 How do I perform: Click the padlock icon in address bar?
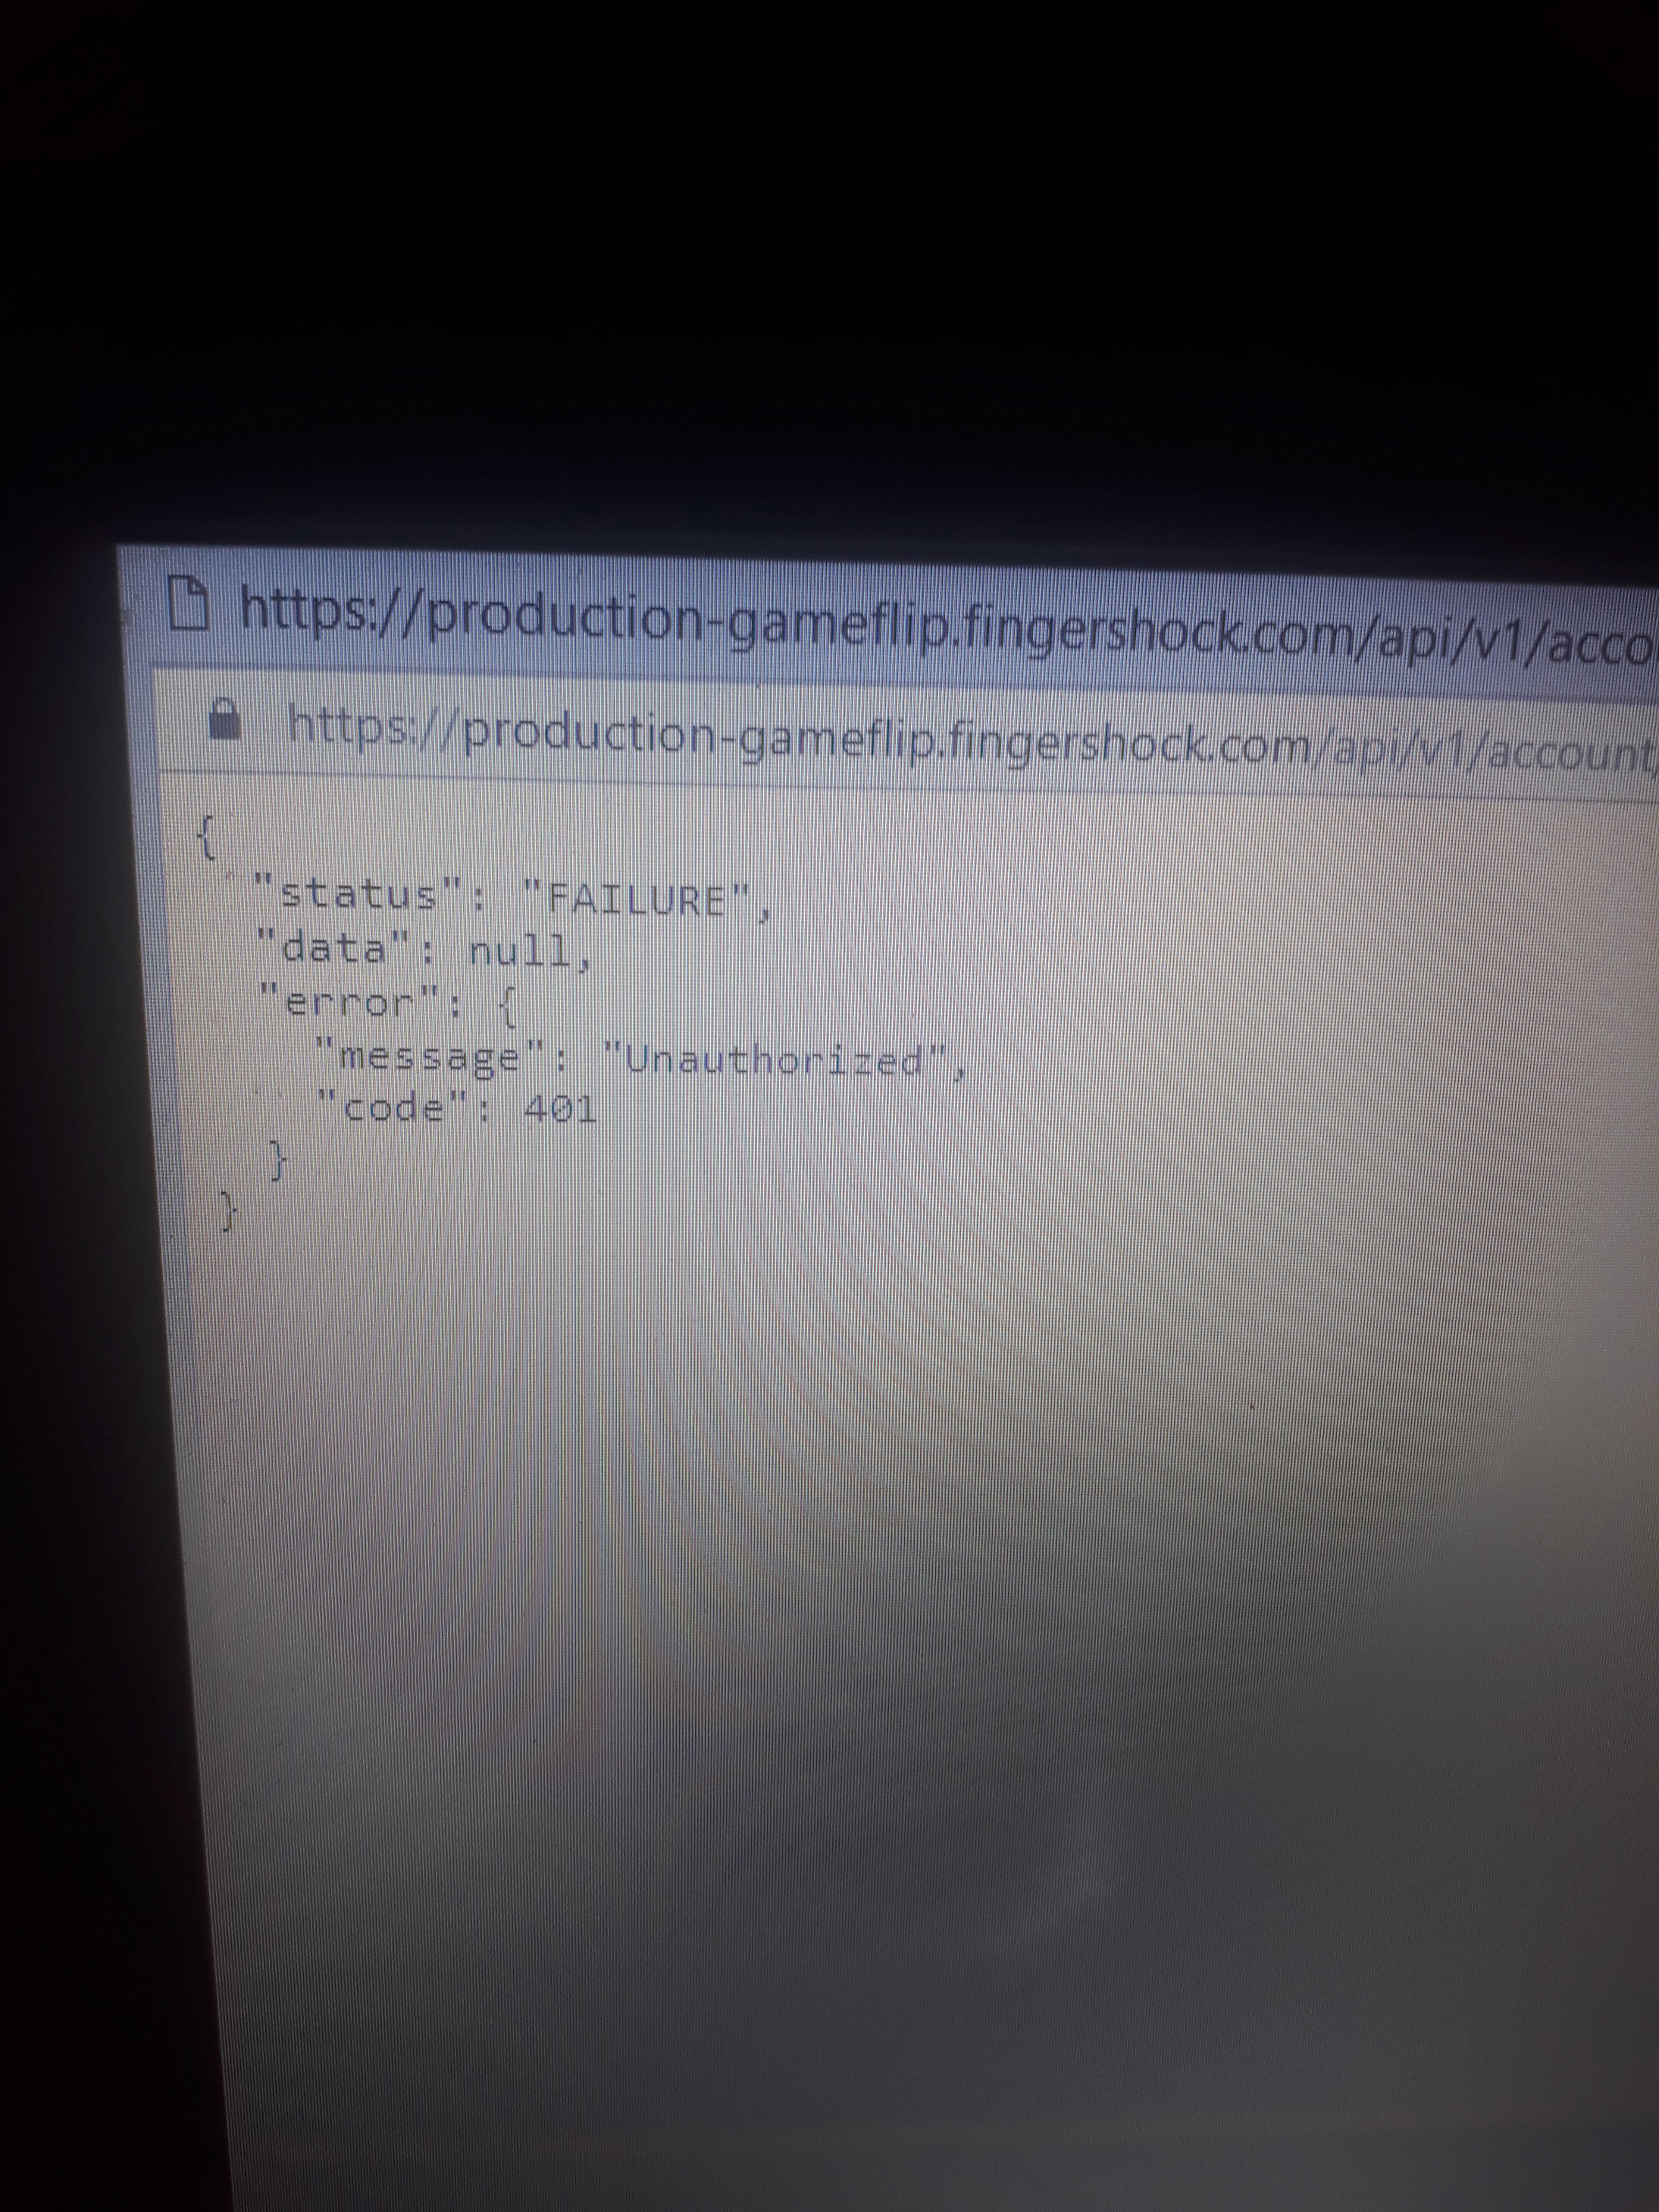(226, 720)
